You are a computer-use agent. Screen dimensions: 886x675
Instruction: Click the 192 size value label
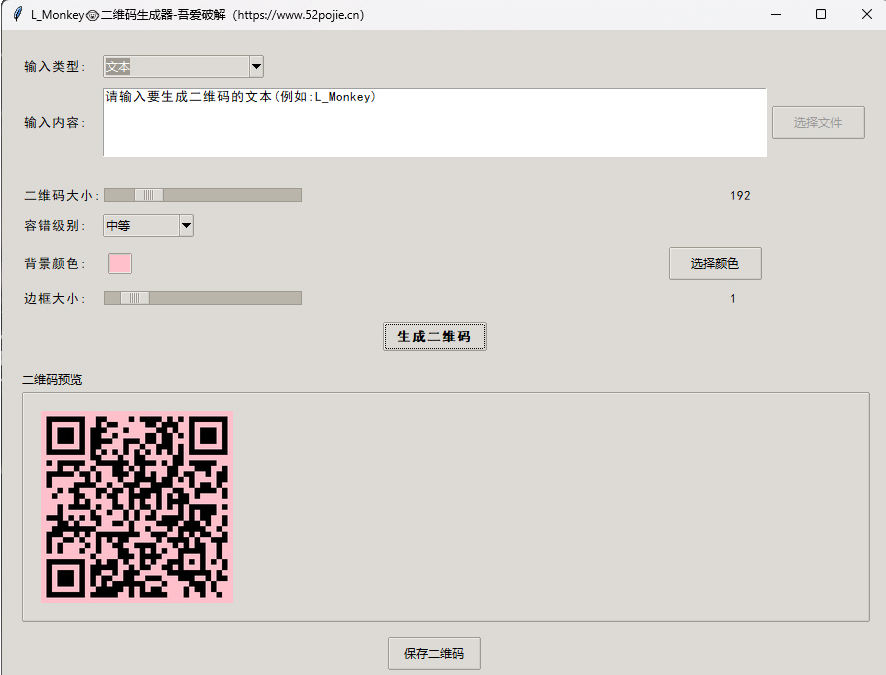pyautogui.click(x=740, y=196)
